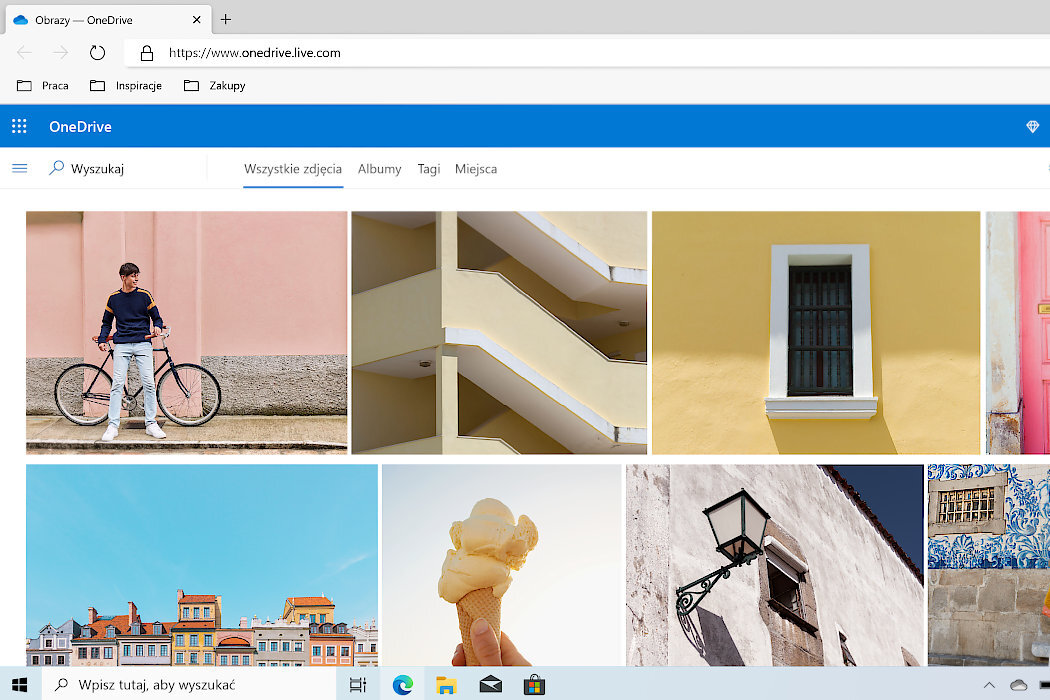This screenshot has width=1050, height=700.
Task: Close the Obrazy — OneDrive tab
Action: pos(196,19)
